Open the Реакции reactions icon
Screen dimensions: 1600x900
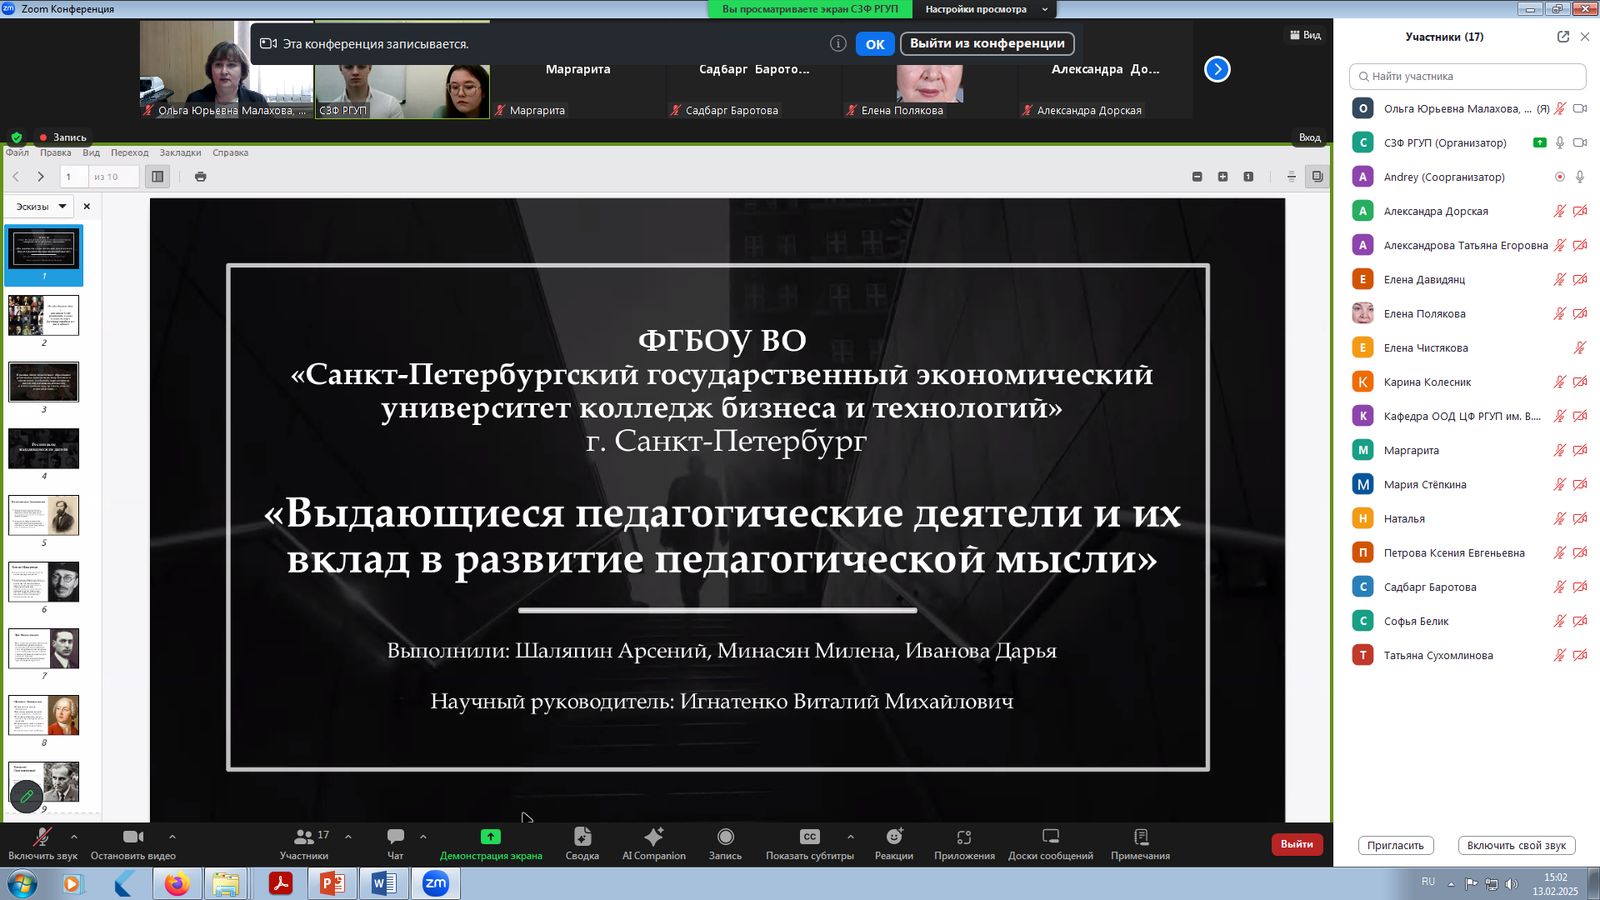point(894,837)
